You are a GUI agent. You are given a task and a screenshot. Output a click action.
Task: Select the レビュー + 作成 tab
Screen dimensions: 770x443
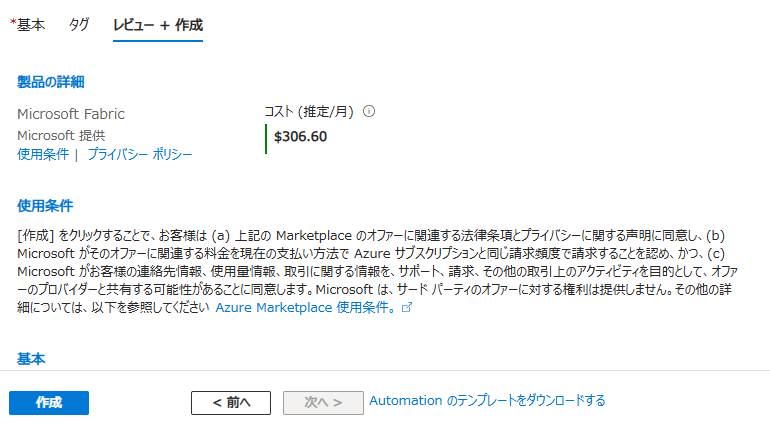(158, 25)
